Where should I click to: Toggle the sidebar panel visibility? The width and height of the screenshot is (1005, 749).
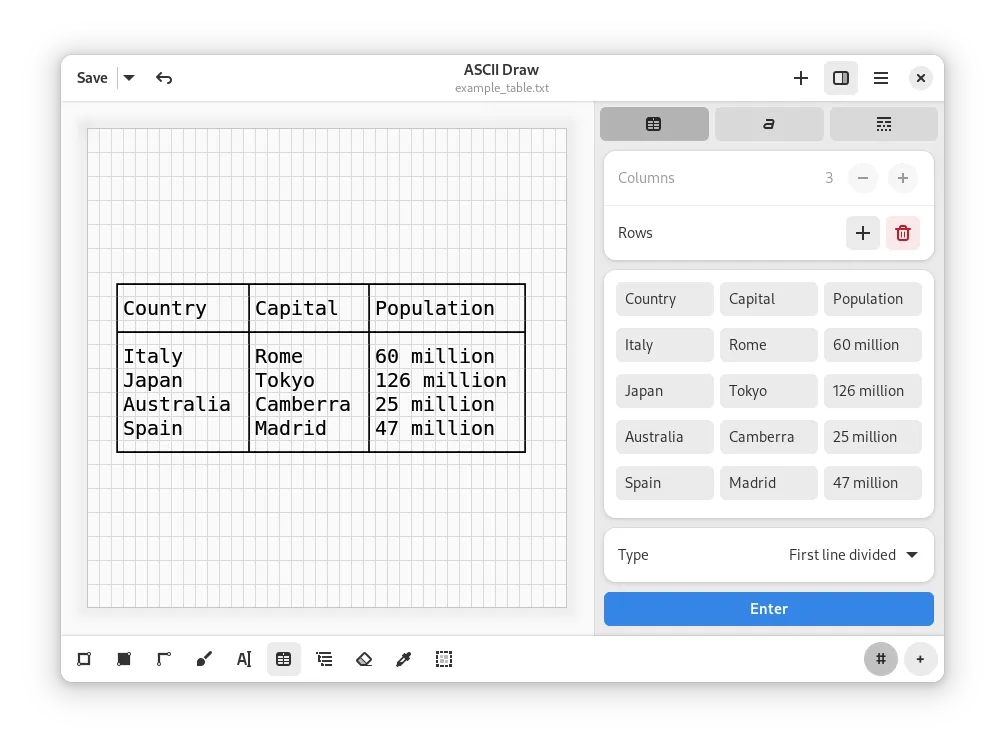pyautogui.click(x=841, y=78)
